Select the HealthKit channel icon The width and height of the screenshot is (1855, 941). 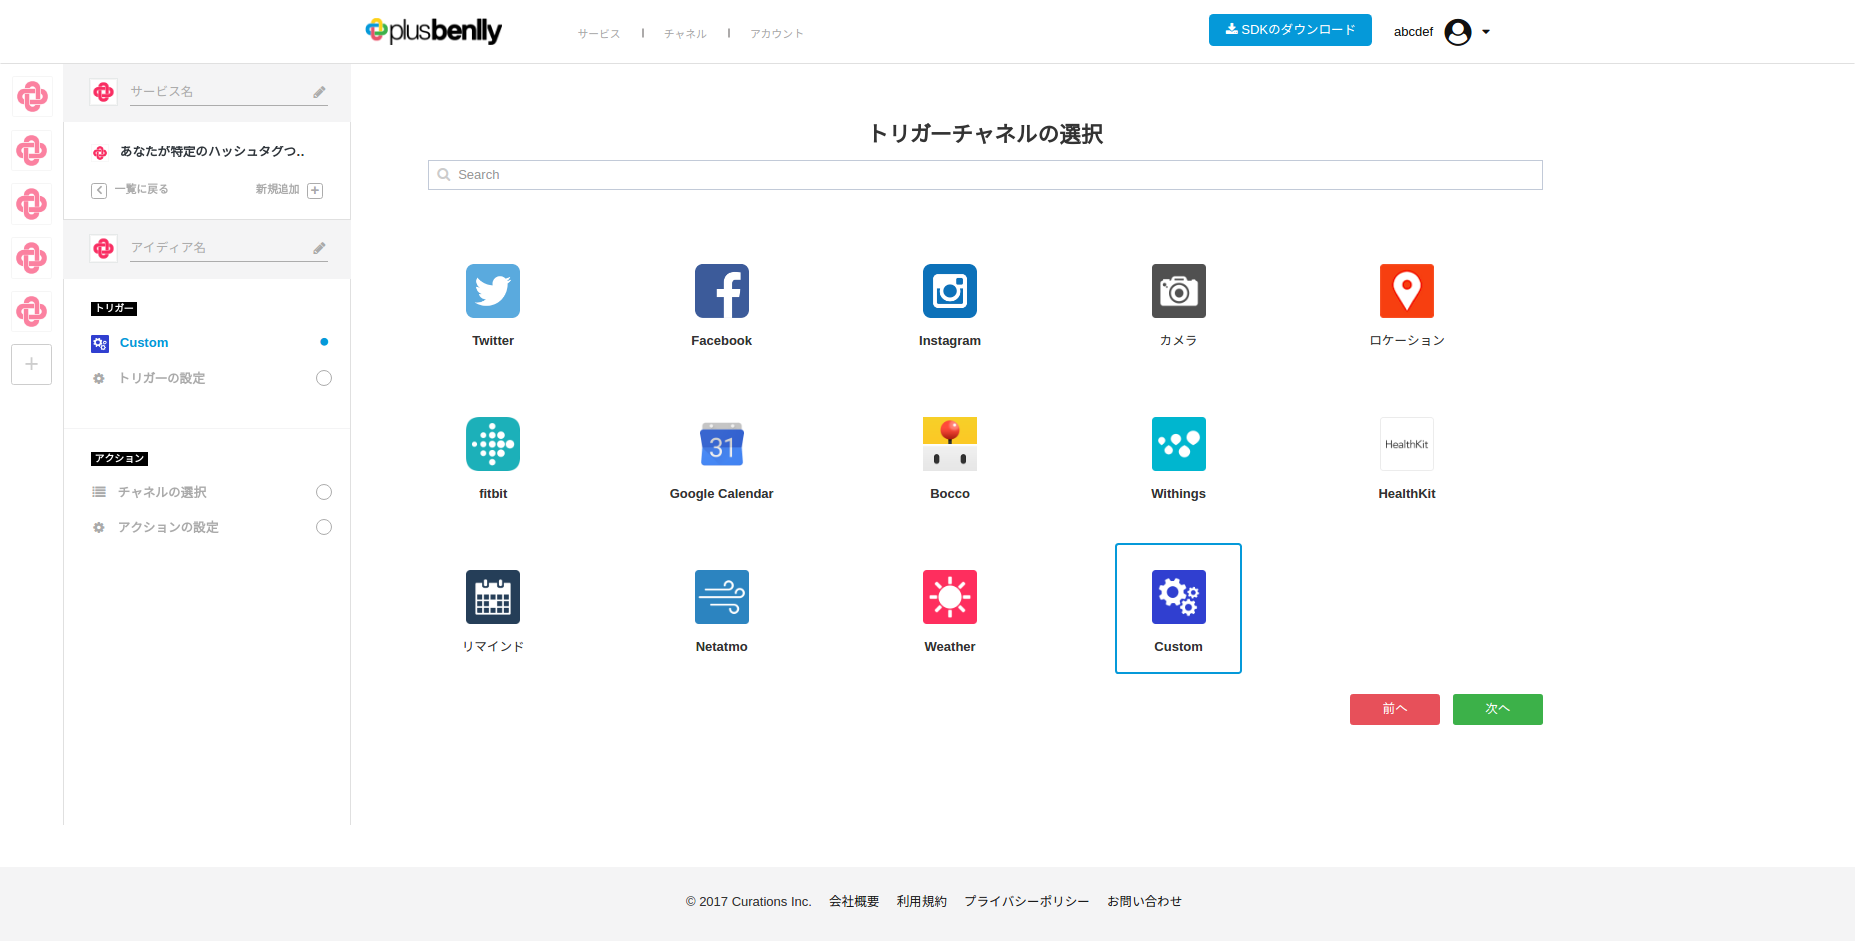click(1407, 444)
